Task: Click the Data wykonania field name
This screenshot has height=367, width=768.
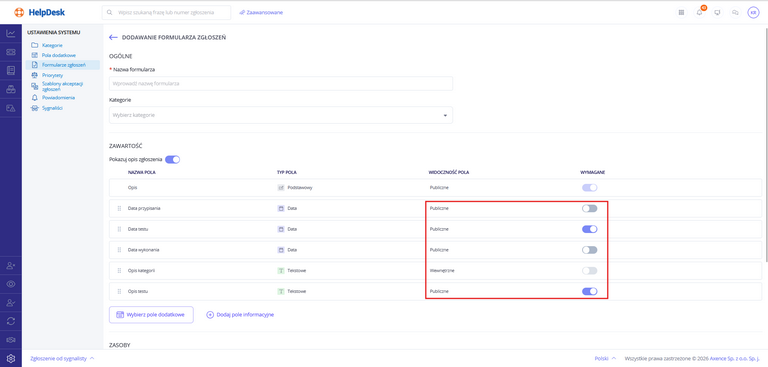Action: click(143, 250)
